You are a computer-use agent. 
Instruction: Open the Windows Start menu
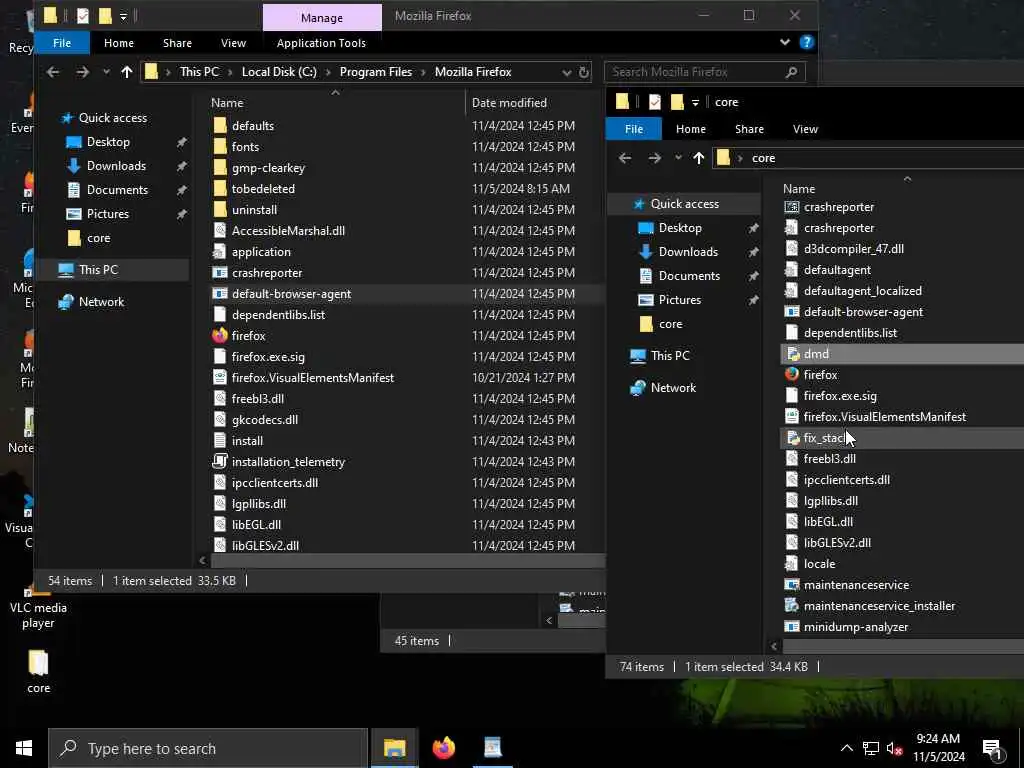pos(24,748)
